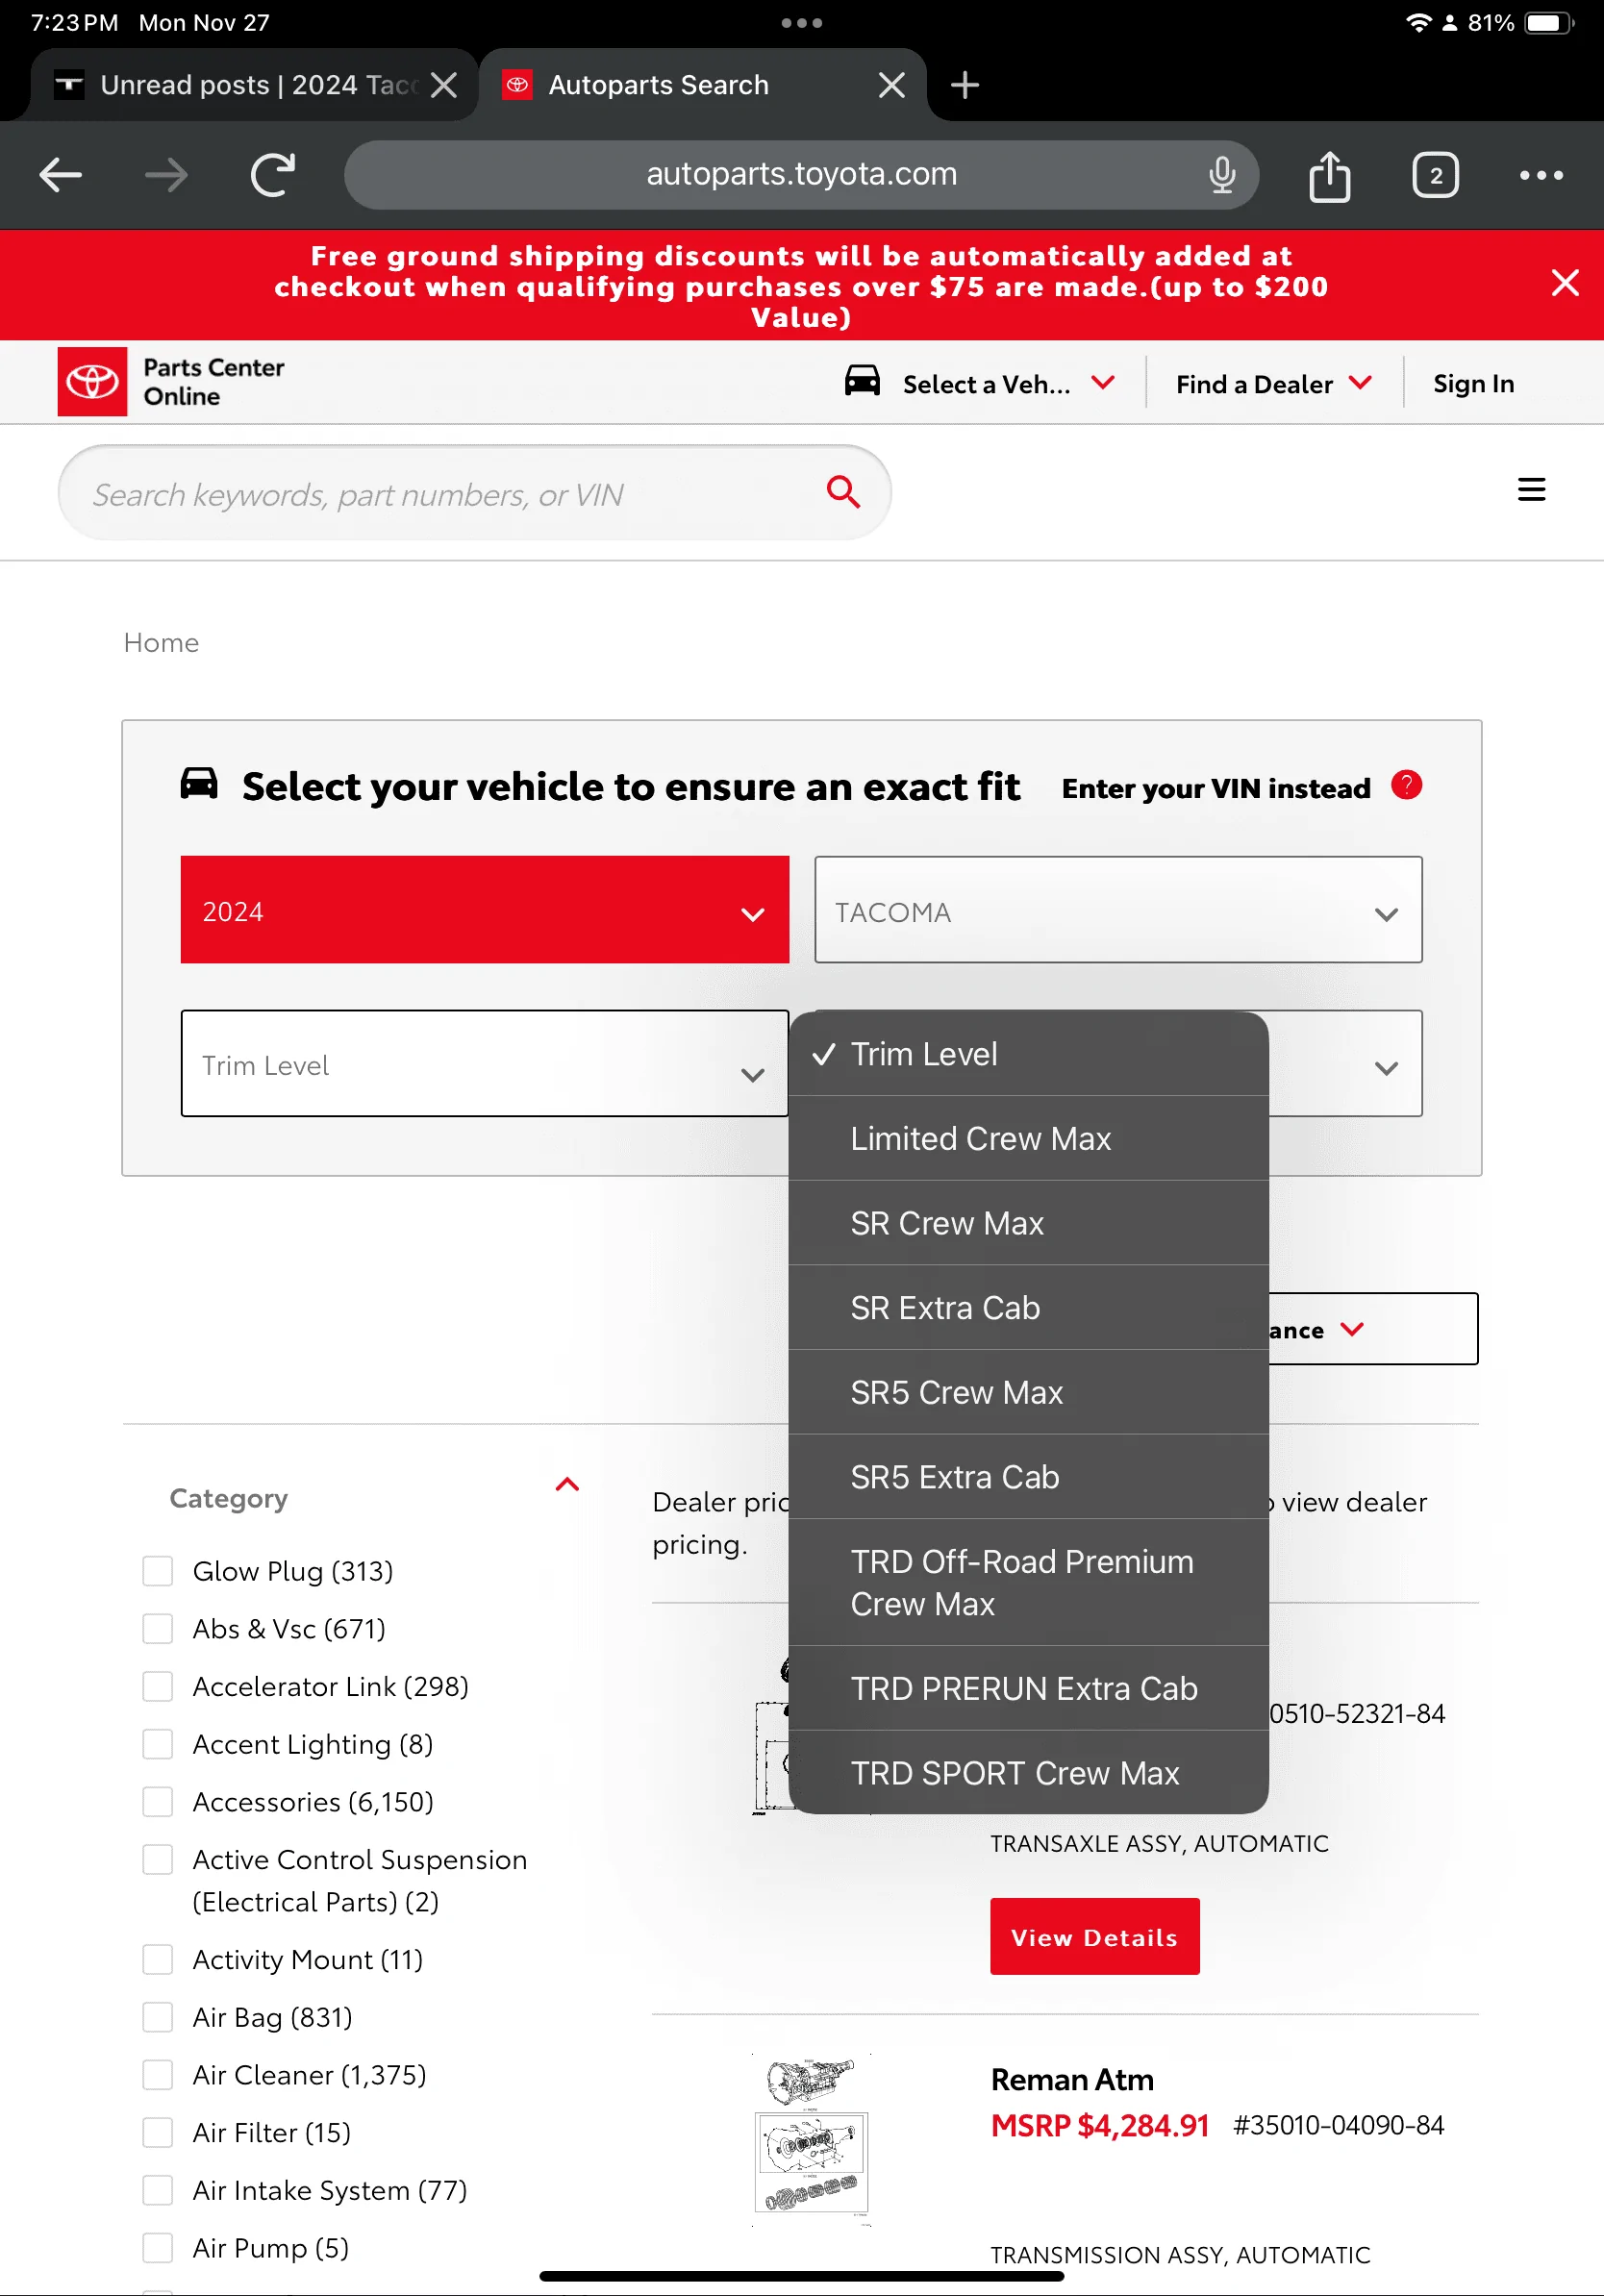The height and width of the screenshot is (2296, 1604).
Task: Click the Sign In link
Action: click(1473, 384)
